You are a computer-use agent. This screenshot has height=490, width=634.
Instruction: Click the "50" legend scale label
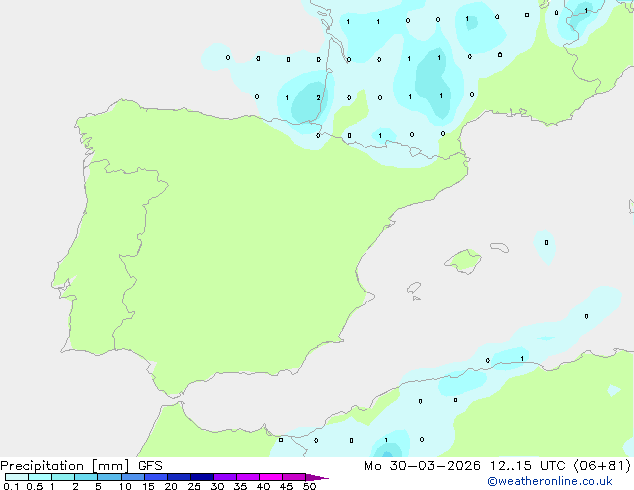[x=309, y=486]
